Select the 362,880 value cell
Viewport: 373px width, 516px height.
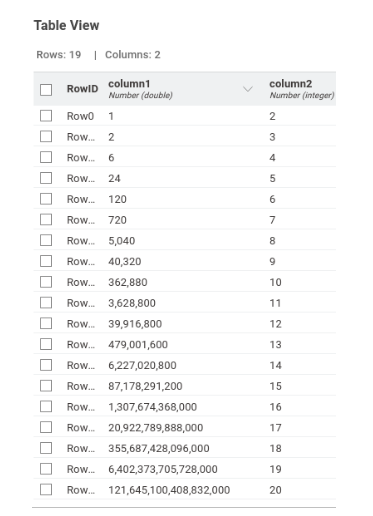pos(128,282)
